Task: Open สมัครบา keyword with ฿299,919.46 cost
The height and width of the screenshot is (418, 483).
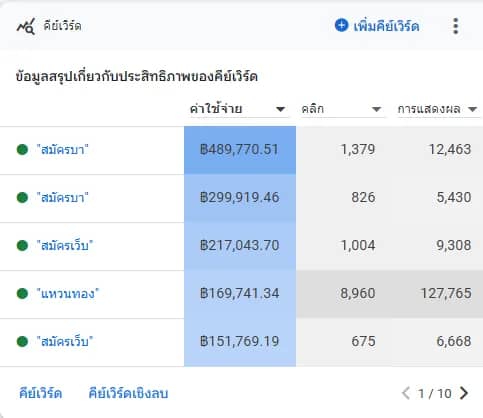Action: pos(62,198)
